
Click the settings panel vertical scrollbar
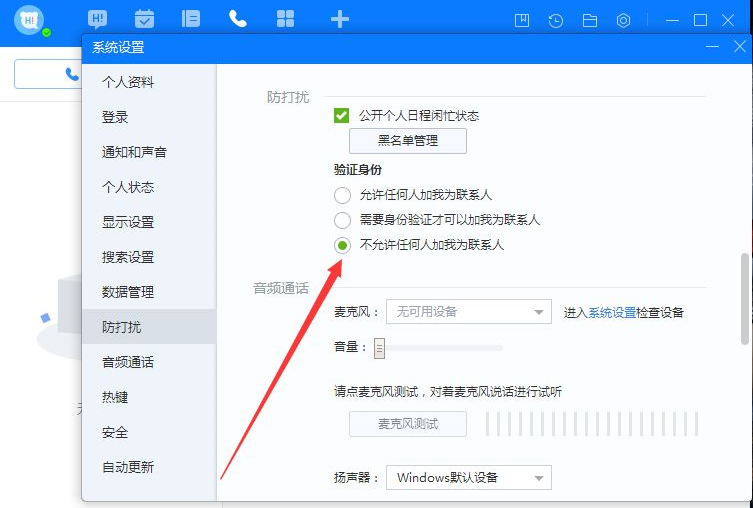coord(744,299)
